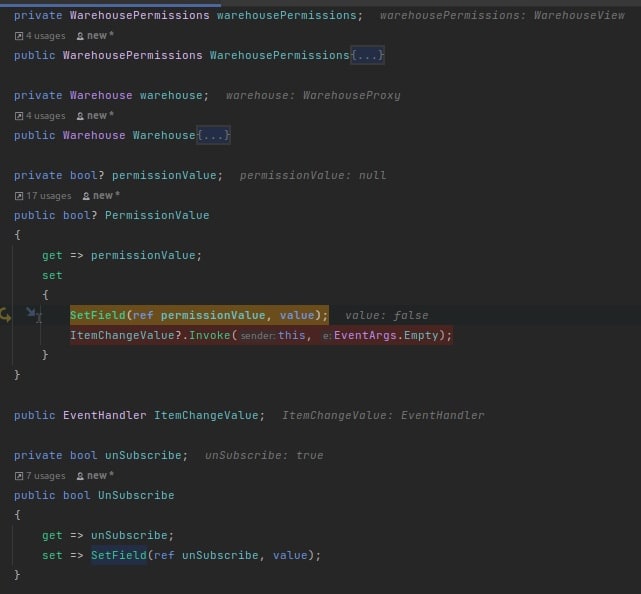This screenshot has height=594, width=641.
Task: Click the PermissionValue property name
Action: click(x=157, y=215)
